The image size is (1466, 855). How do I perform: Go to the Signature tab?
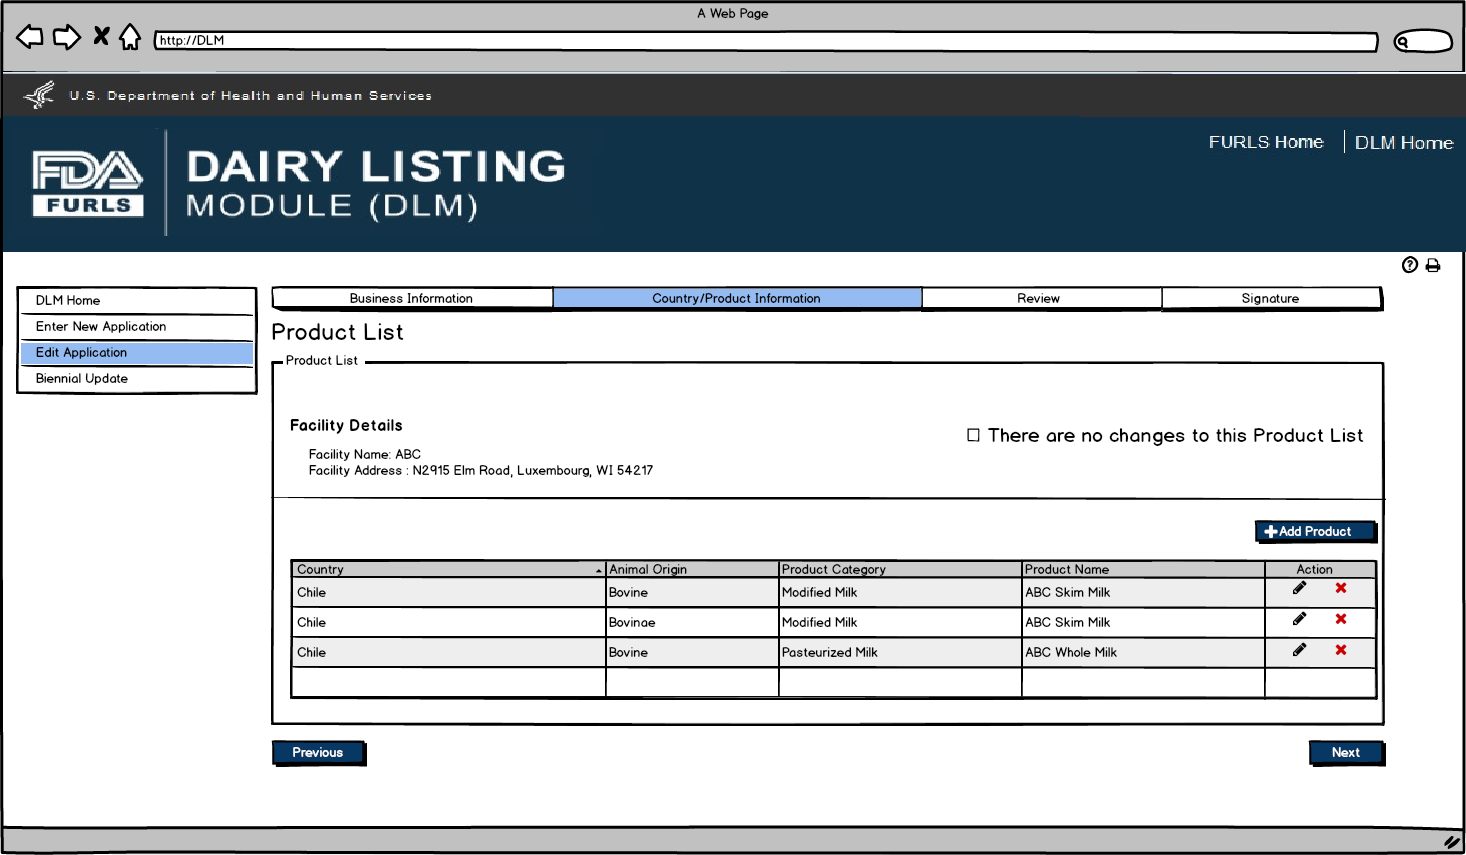pyautogui.click(x=1270, y=298)
